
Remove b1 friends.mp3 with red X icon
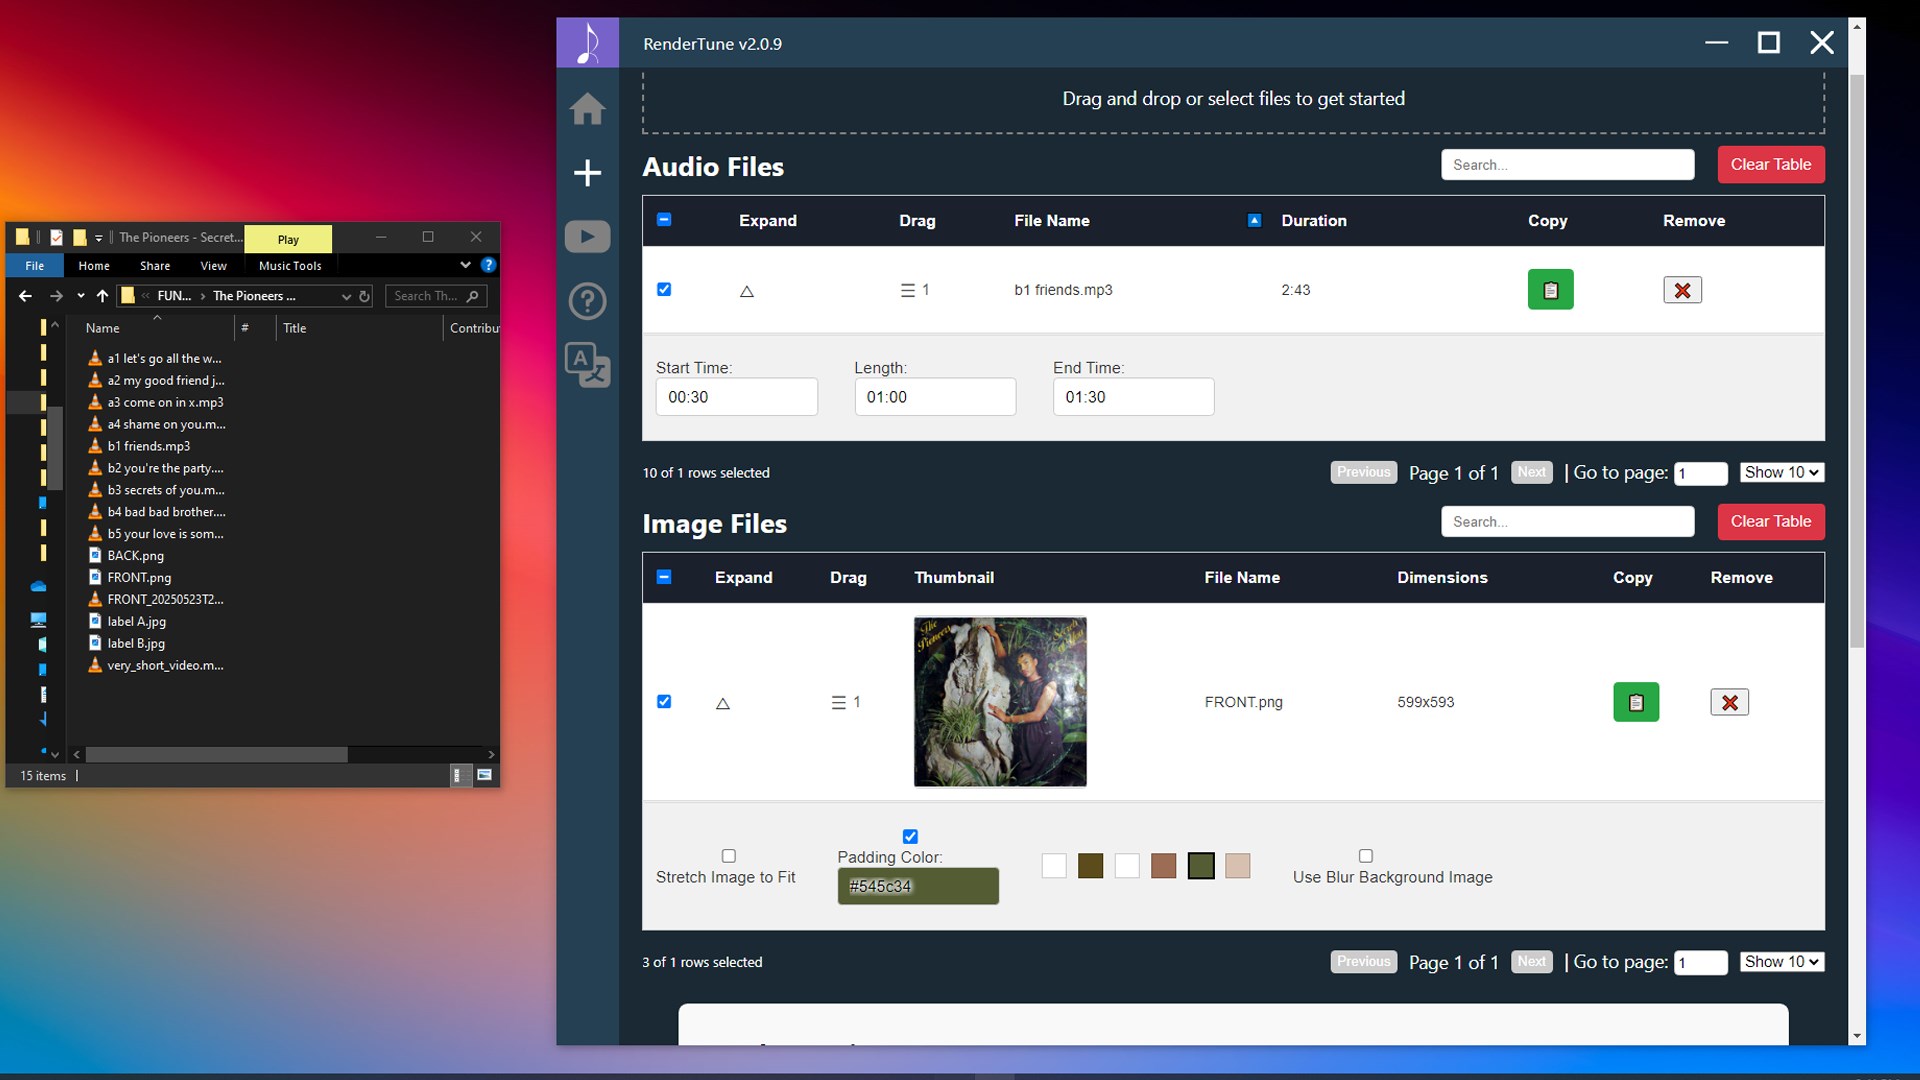1682,290
